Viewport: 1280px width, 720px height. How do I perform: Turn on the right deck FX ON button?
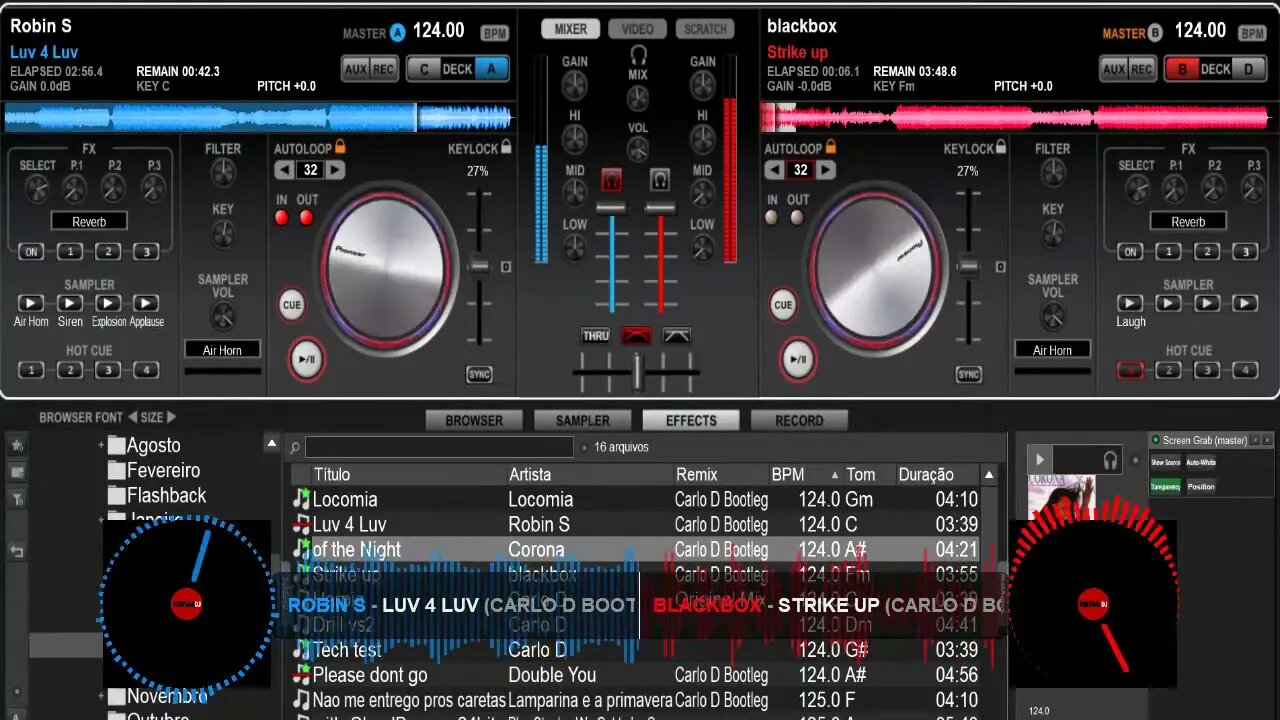[x=1130, y=252]
